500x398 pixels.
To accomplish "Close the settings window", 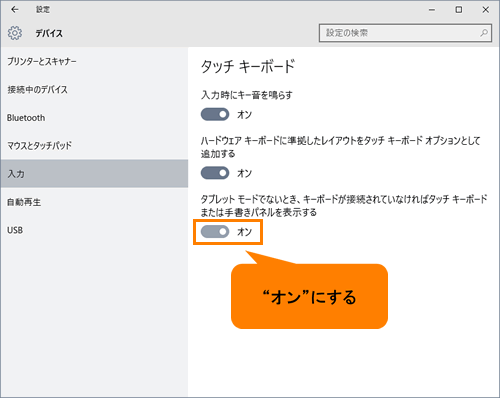I will tap(486, 10).
